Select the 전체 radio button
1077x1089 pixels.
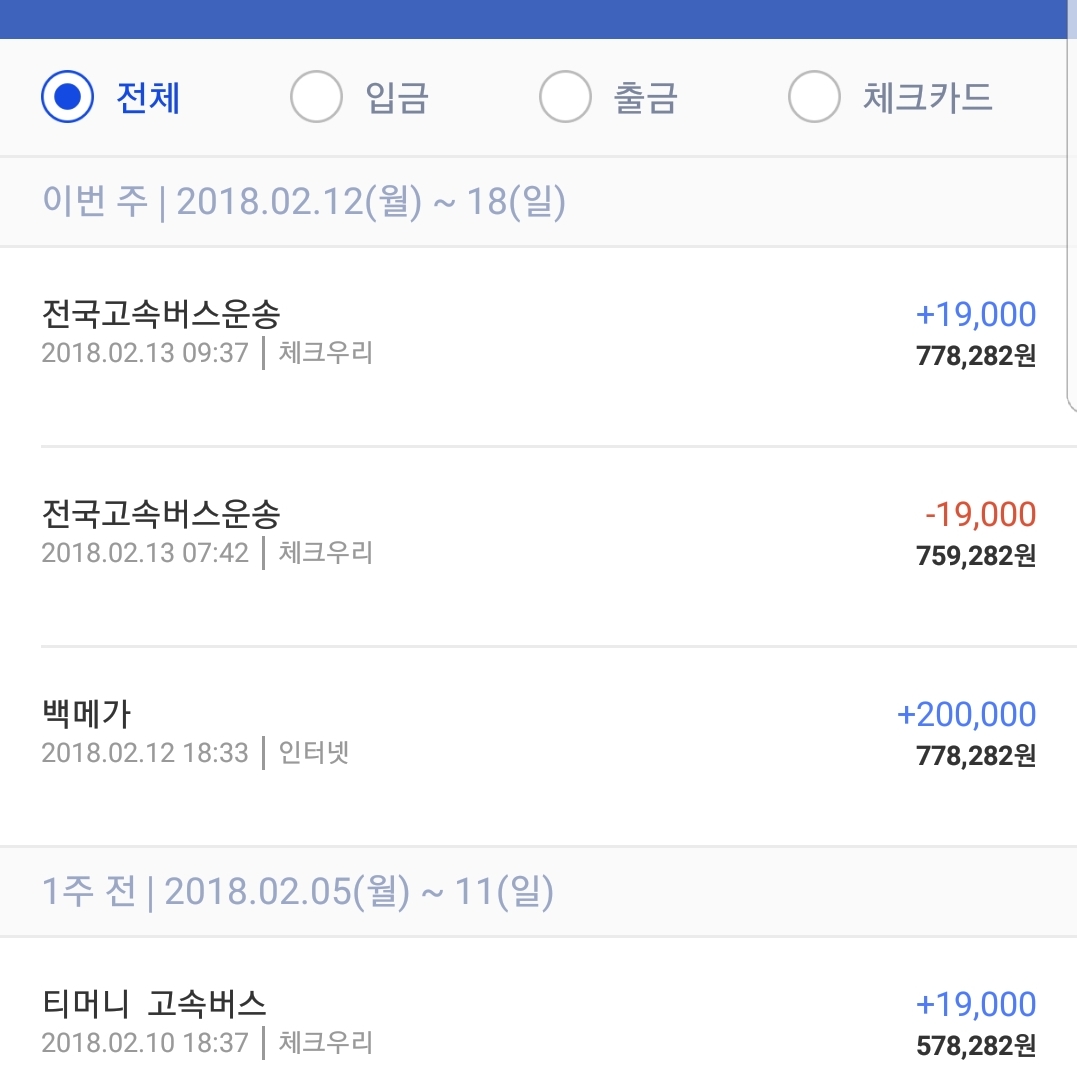67,98
